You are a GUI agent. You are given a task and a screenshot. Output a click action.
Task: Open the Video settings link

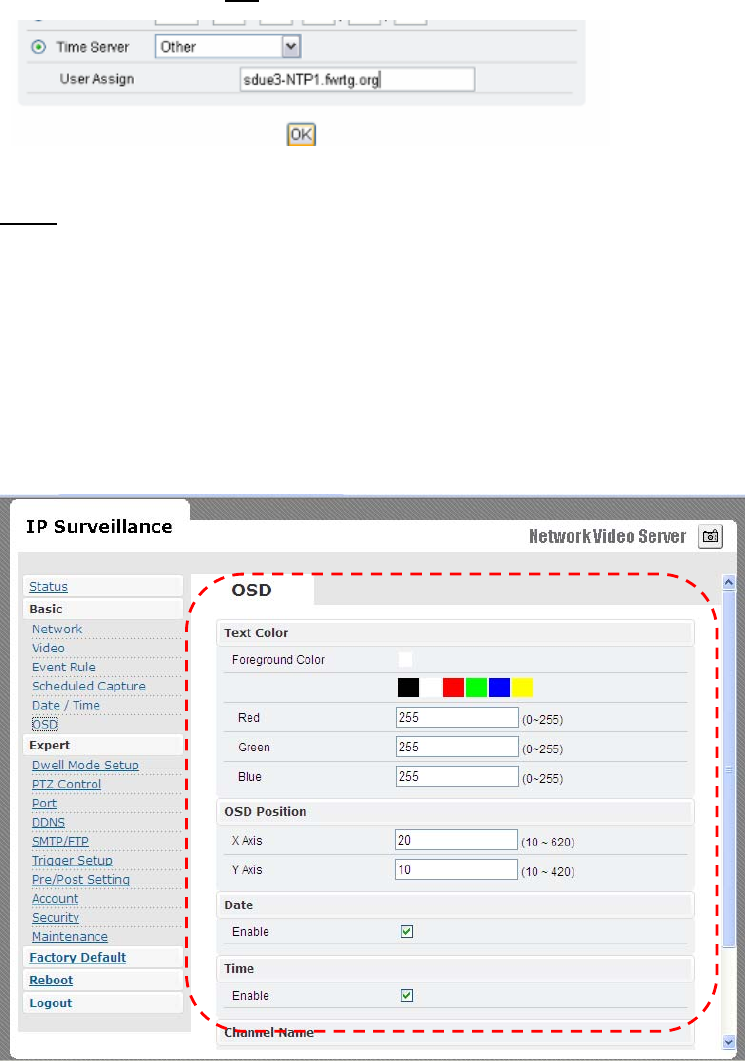pyautogui.click(x=48, y=648)
